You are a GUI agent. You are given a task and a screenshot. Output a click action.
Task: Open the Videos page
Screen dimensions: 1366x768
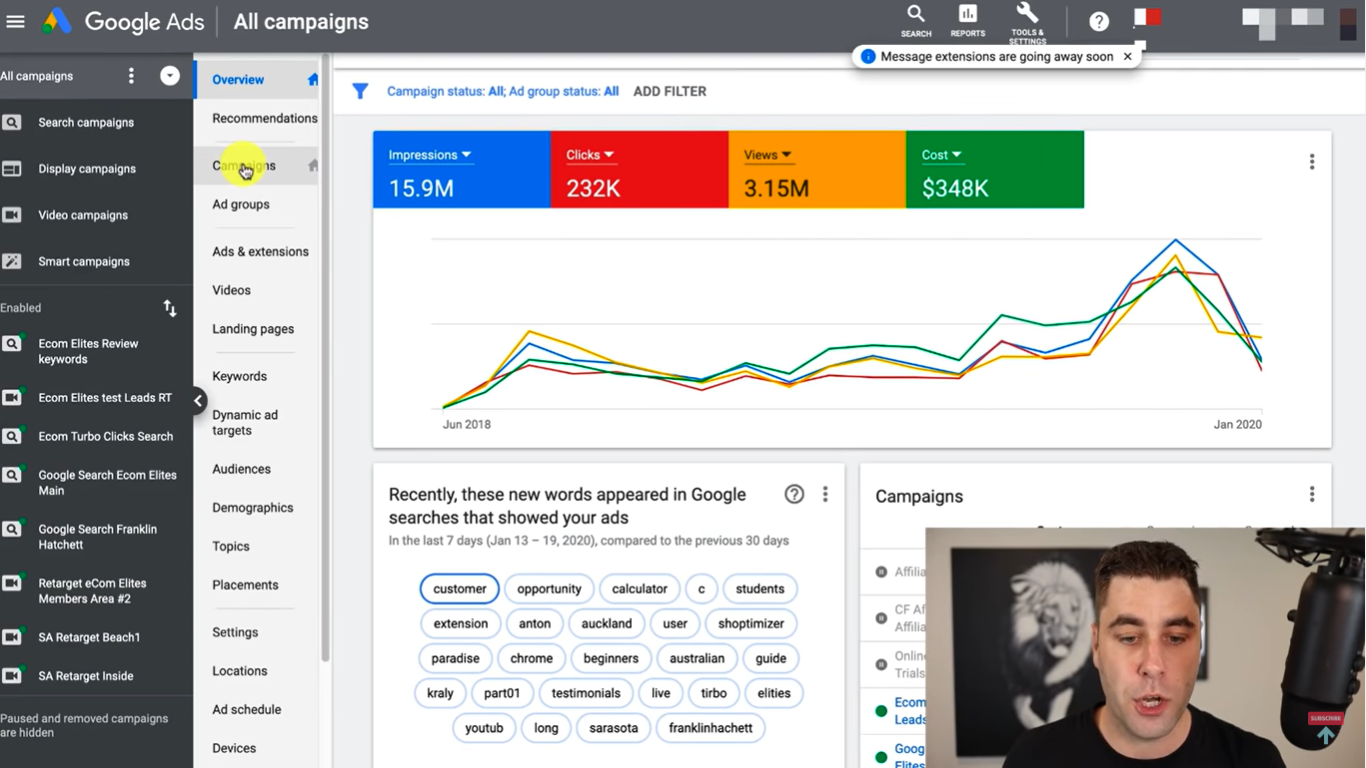(x=231, y=290)
